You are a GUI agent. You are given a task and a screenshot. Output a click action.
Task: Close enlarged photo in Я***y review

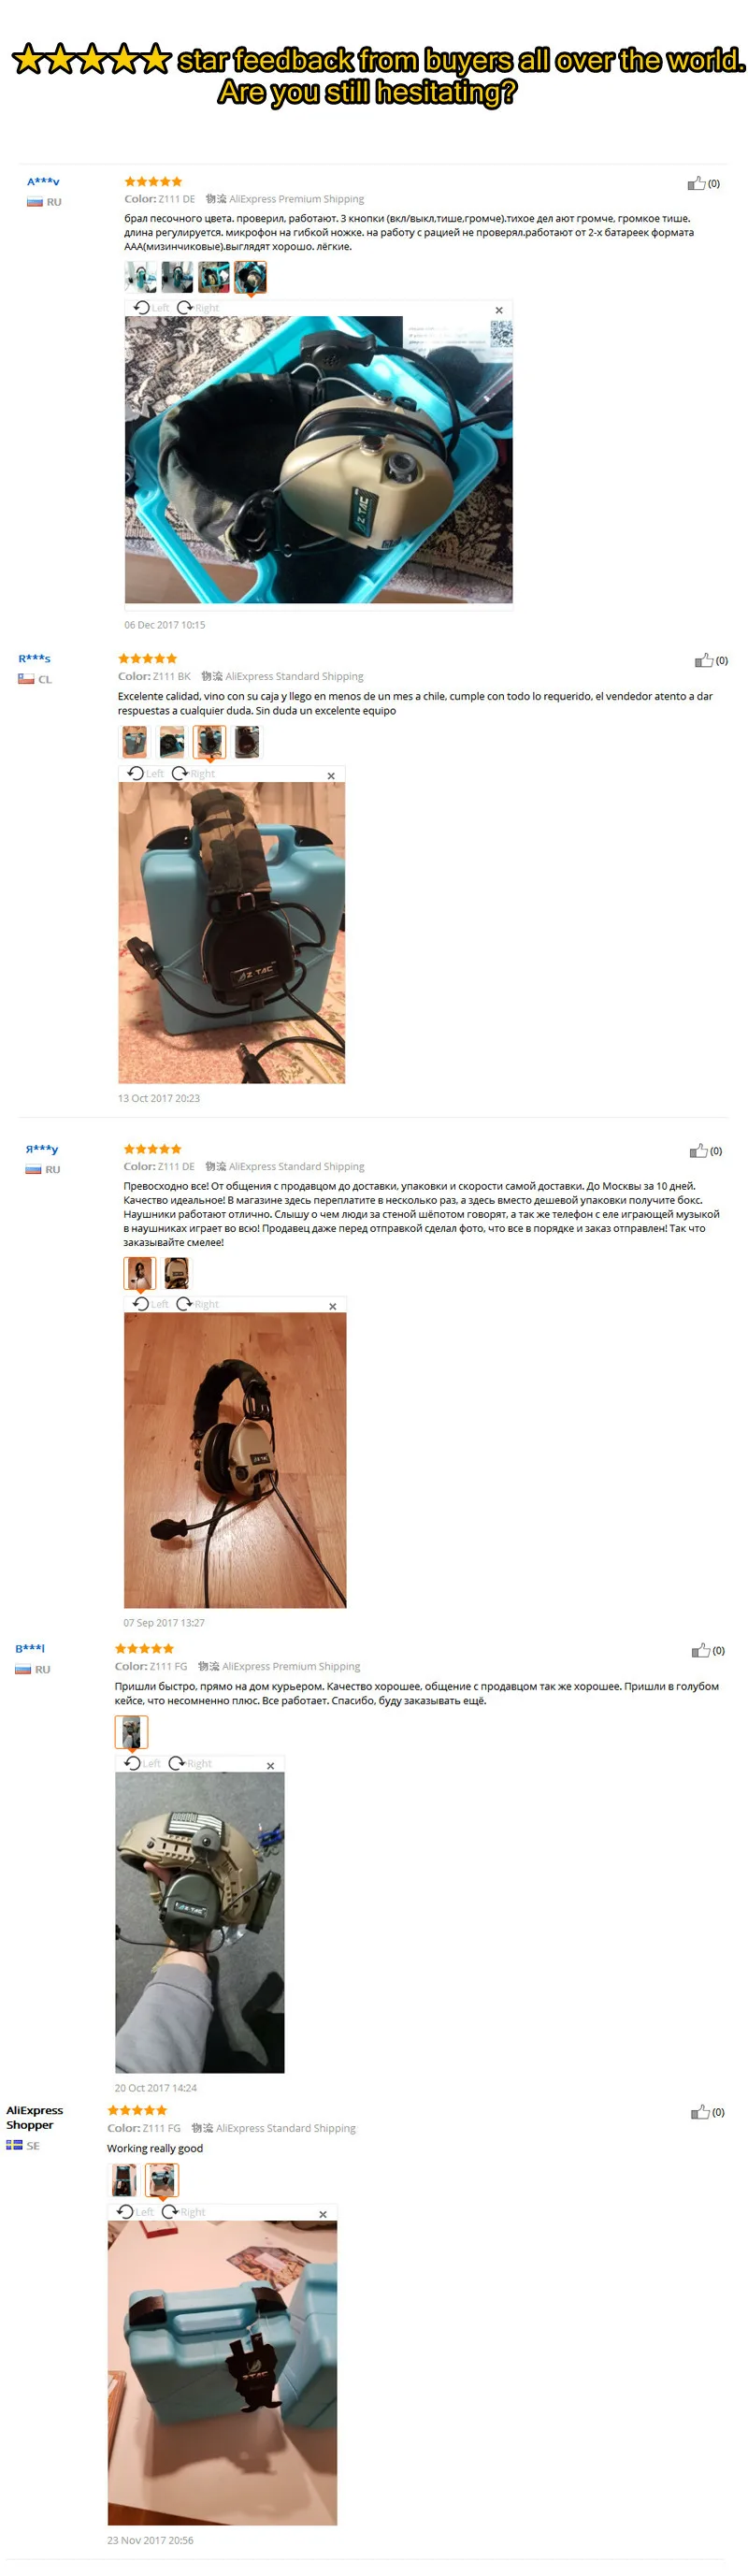333,1306
